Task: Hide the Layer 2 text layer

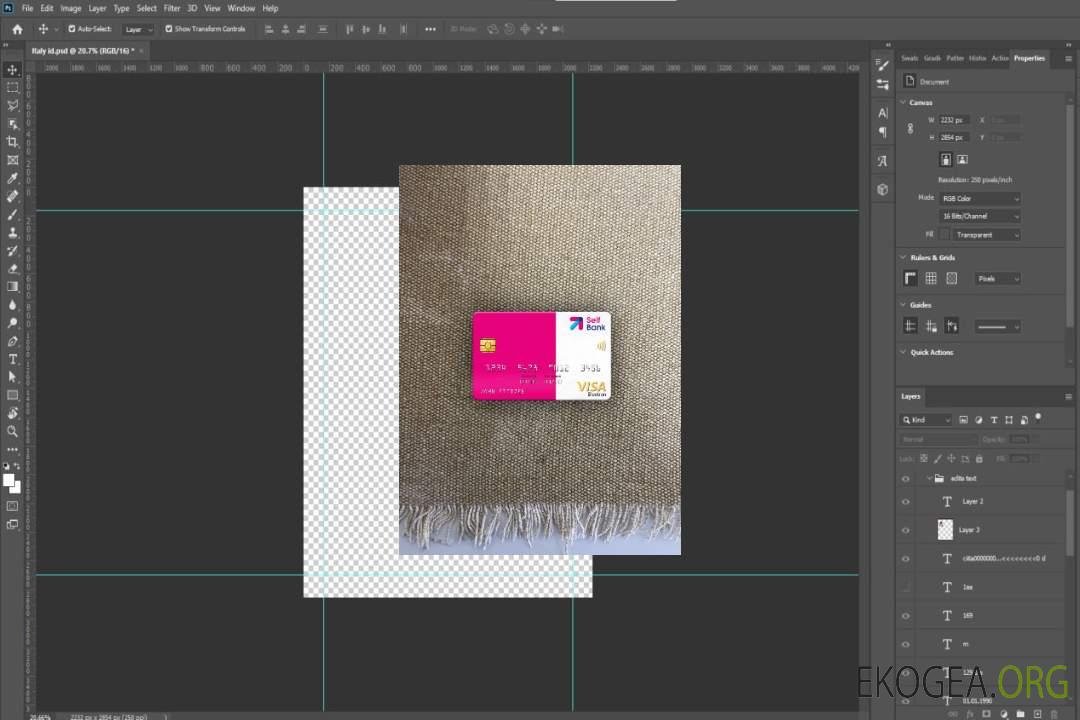Action: [x=906, y=502]
